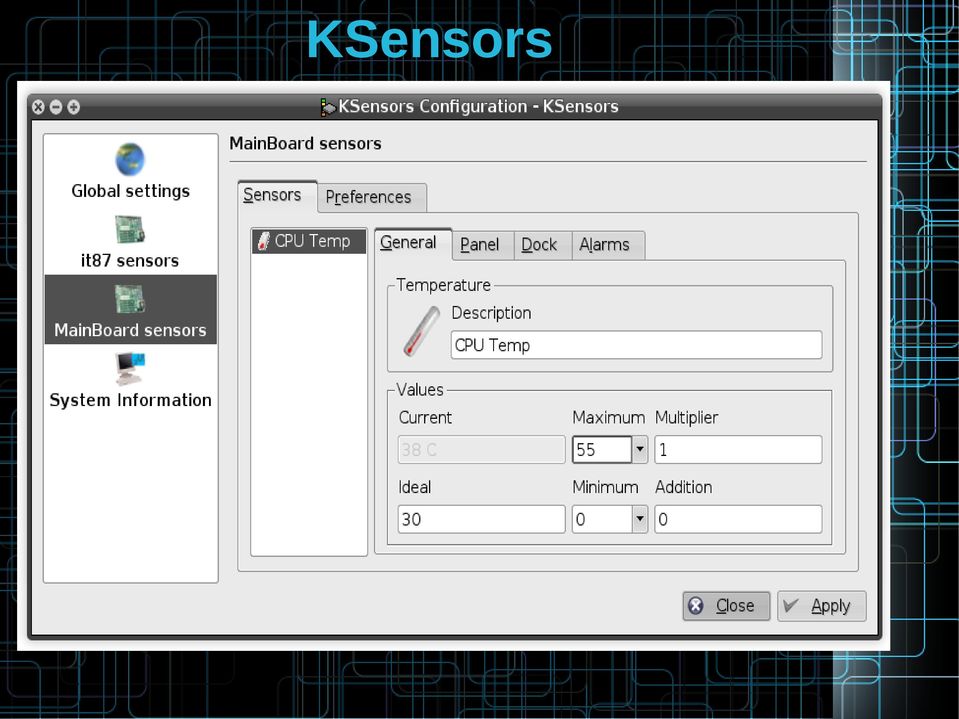959x719 pixels.
Task: Click large thermometer icon in Temperature group
Action: [421, 331]
